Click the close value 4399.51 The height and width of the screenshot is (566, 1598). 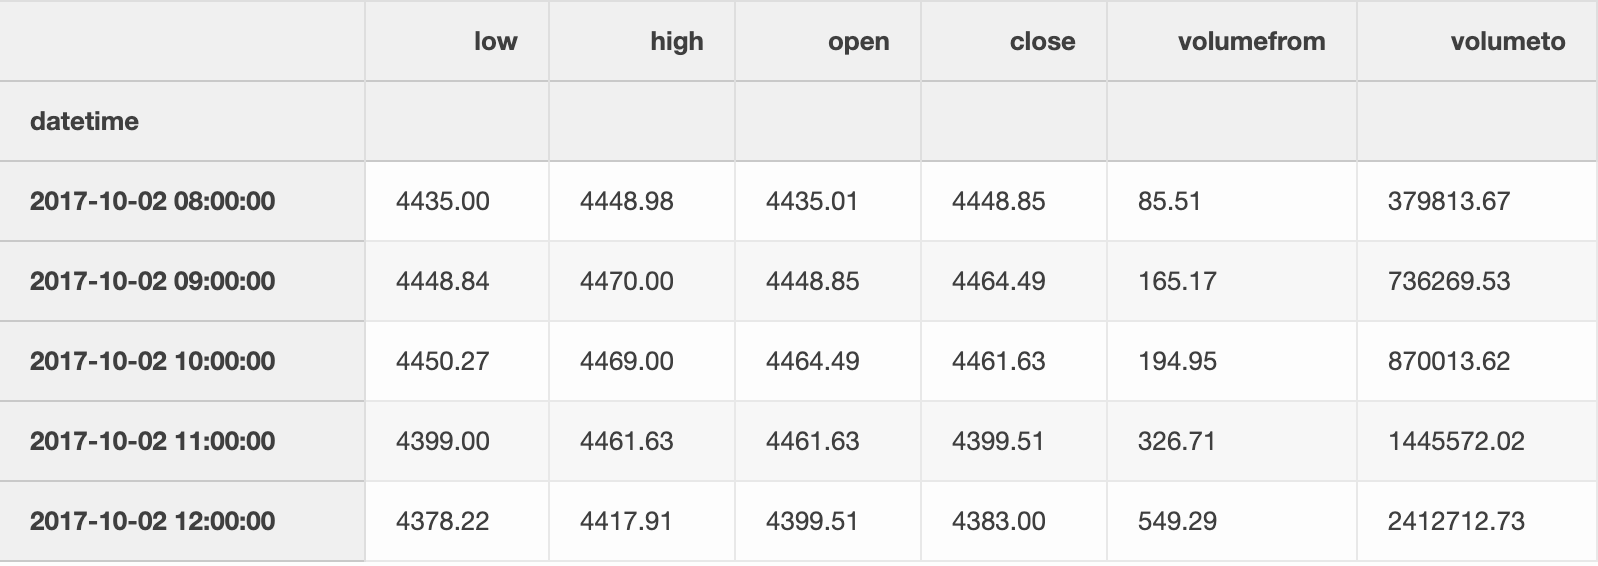click(998, 441)
